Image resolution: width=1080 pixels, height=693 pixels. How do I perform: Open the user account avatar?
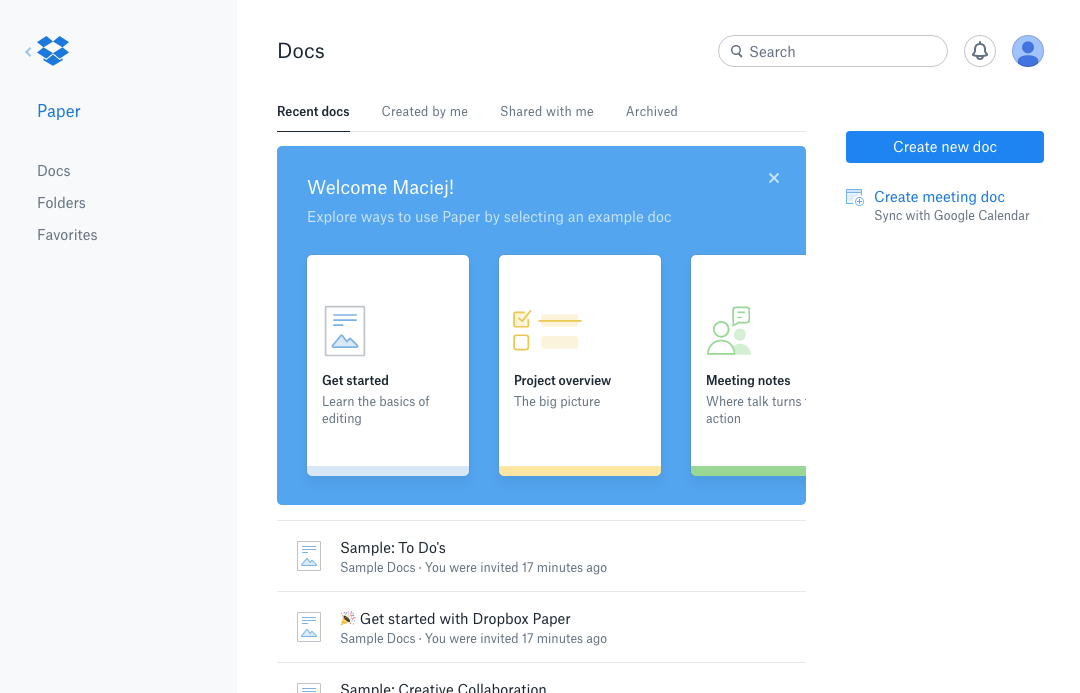click(1028, 51)
